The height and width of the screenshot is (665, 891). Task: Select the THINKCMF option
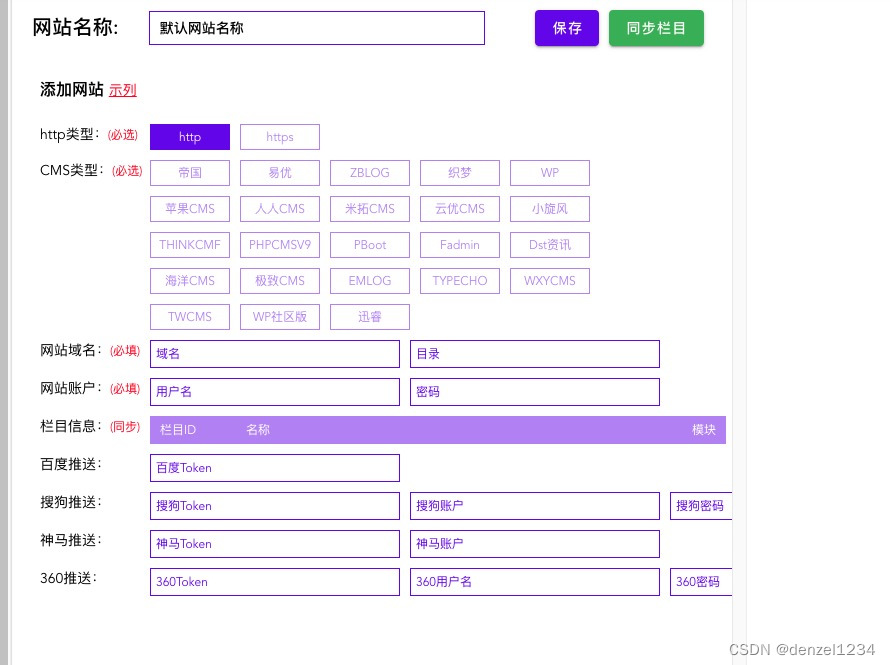(190, 245)
